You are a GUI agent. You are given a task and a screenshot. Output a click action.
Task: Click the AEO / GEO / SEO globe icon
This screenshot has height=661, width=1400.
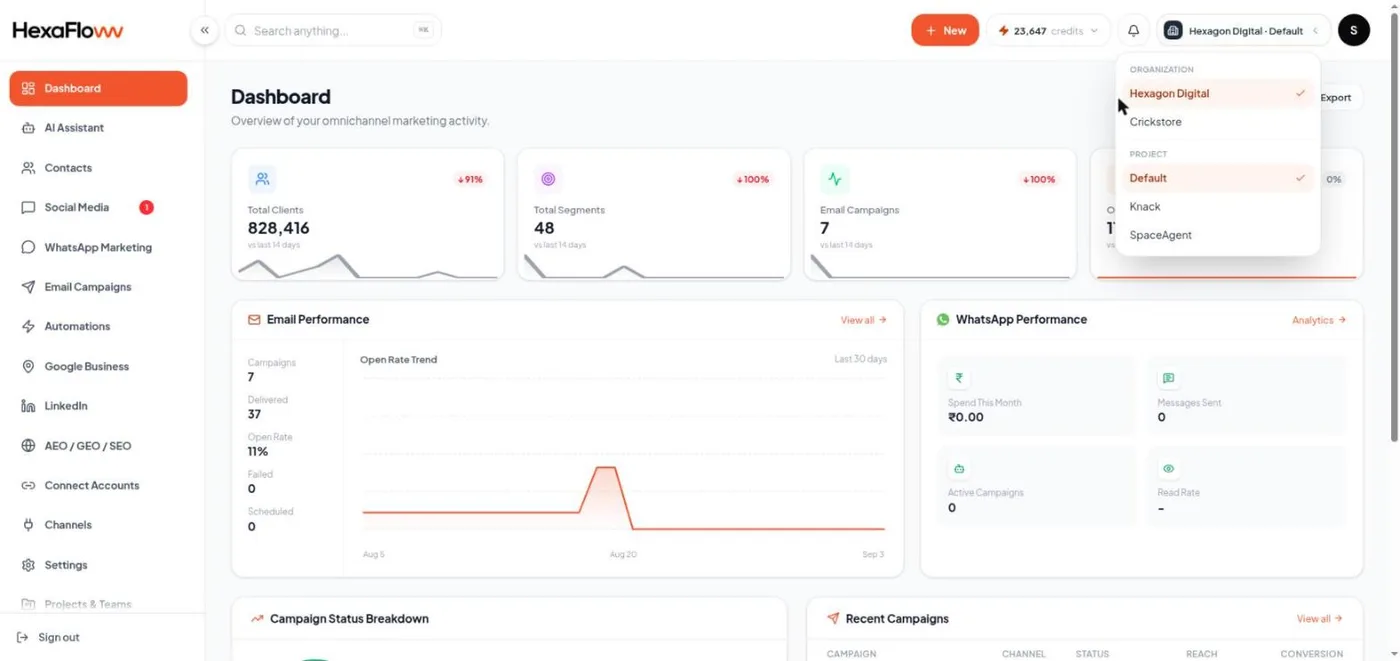click(28, 446)
